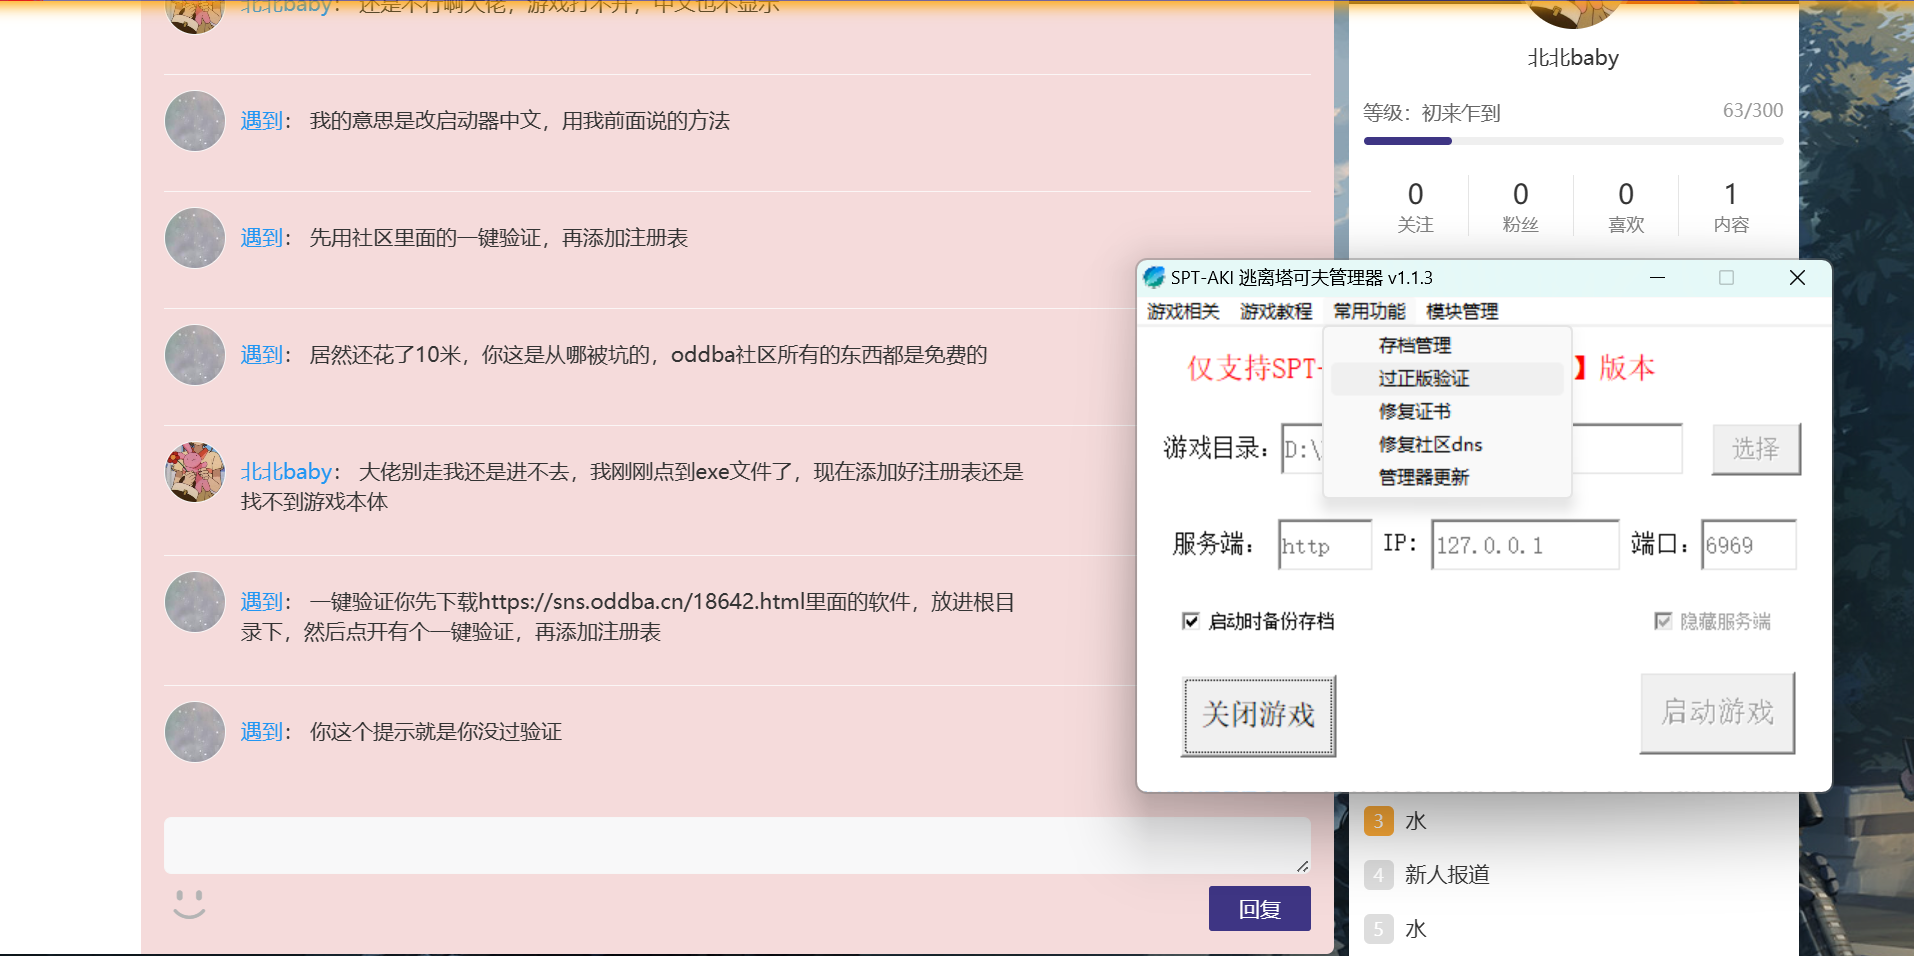Click the rank 4 badge beside 新人报道
Image resolution: width=1914 pixels, height=956 pixels.
pos(1378,875)
